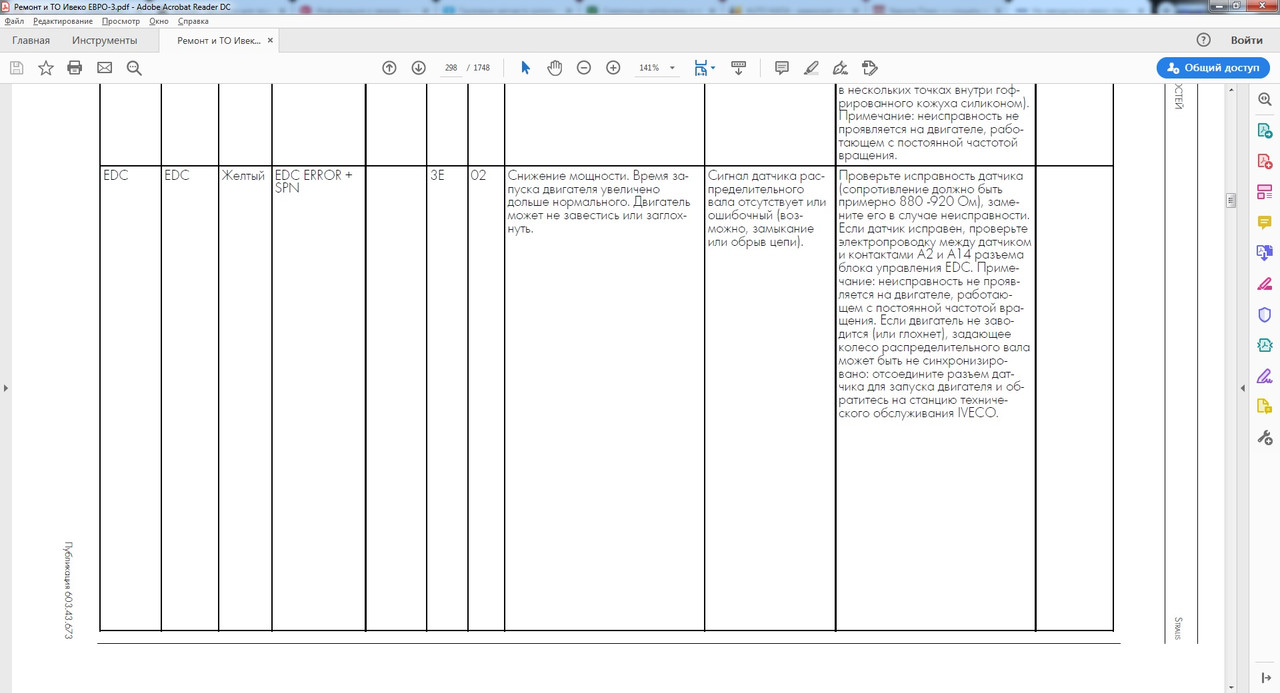Open Redact pink marker tool
The height and width of the screenshot is (693, 1280).
pyautogui.click(x=1264, y=284)
